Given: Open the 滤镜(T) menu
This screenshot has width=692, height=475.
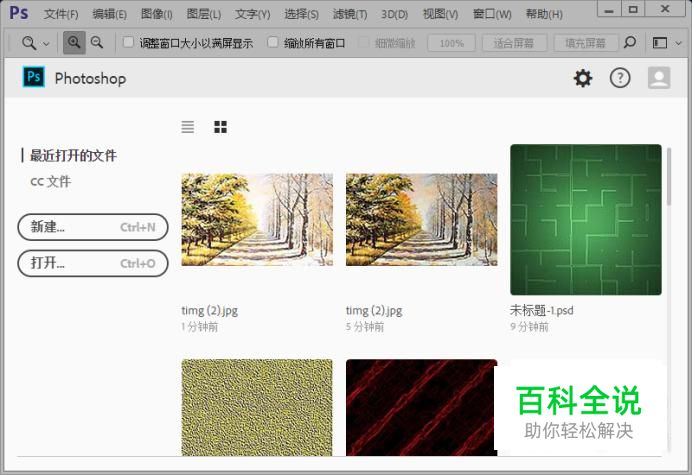Looking at the screenshot, I should pos(350,15).
